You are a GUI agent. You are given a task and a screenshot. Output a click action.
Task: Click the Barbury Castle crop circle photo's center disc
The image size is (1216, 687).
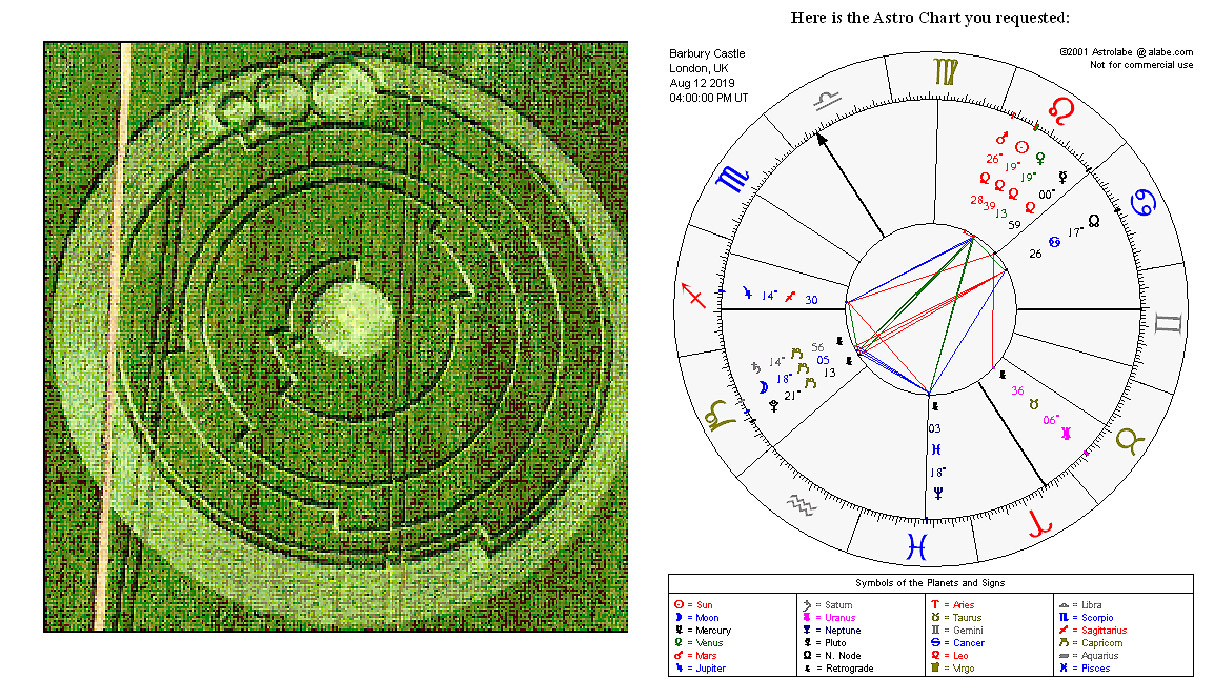pyautogui.click(x=352, y=318)
